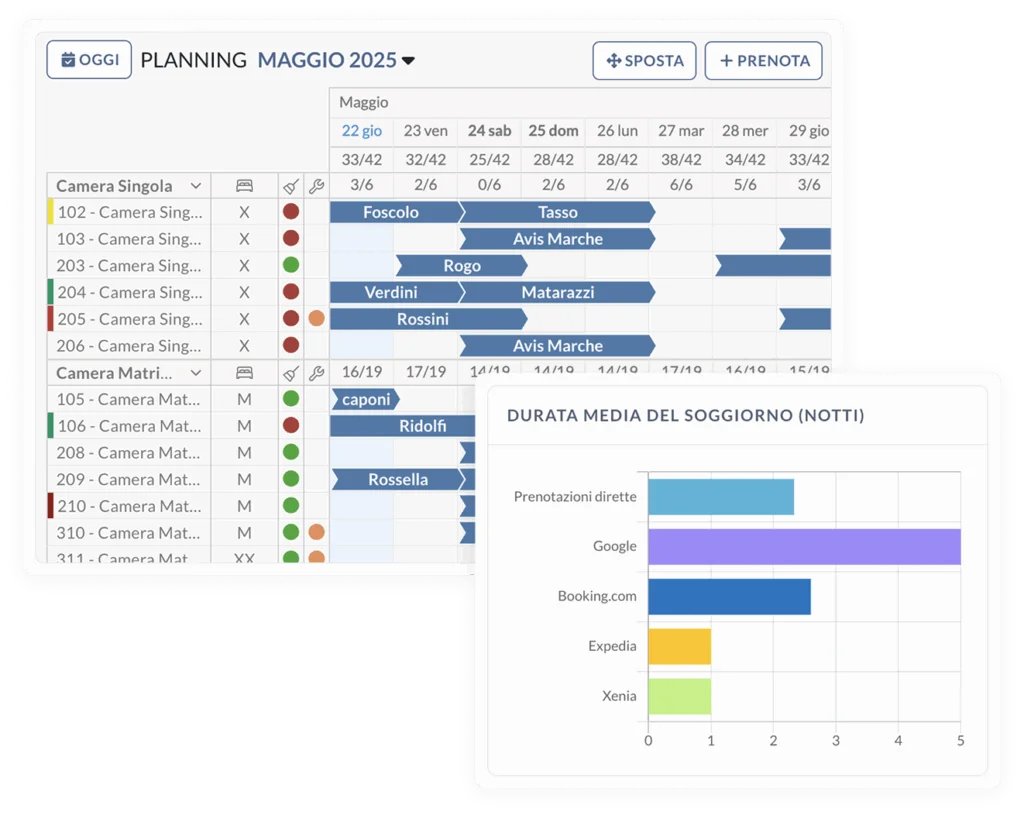Collapse the Camera Singola group

pos(195,186)
